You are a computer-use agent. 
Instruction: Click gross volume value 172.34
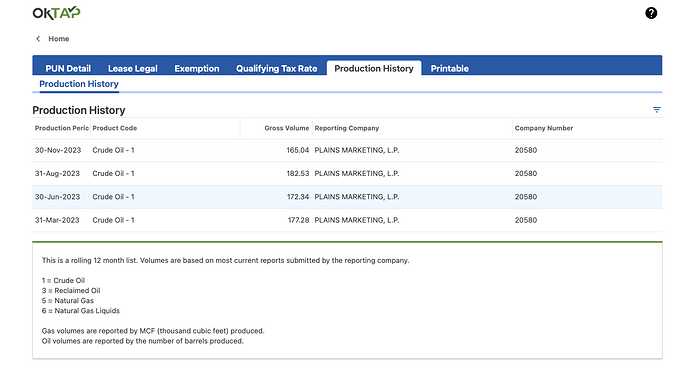click(298, 197)
